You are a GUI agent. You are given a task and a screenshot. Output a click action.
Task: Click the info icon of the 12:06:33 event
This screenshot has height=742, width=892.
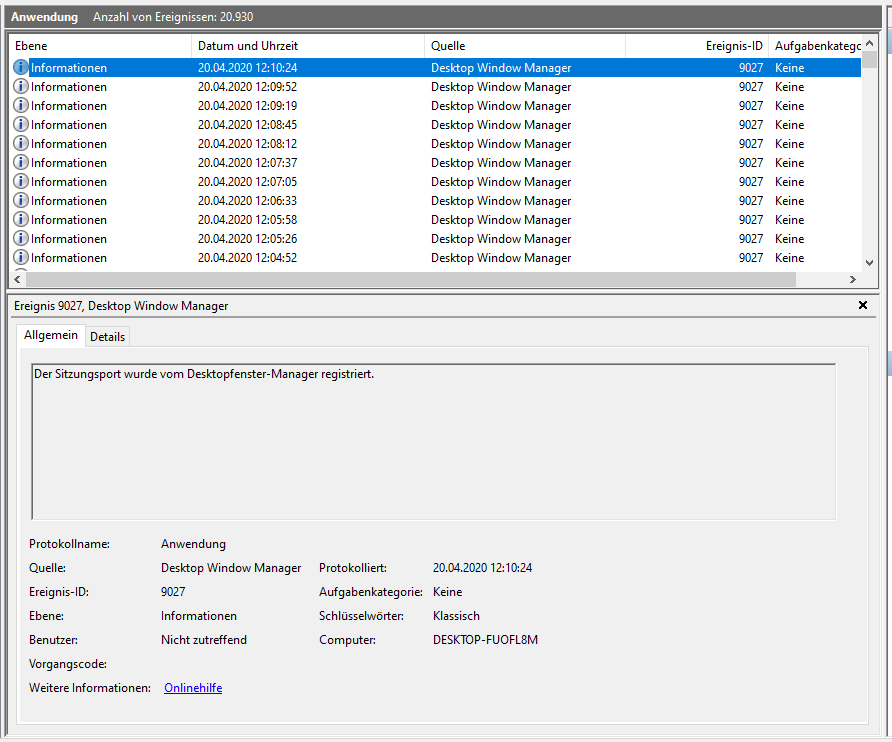coord(20,200)
